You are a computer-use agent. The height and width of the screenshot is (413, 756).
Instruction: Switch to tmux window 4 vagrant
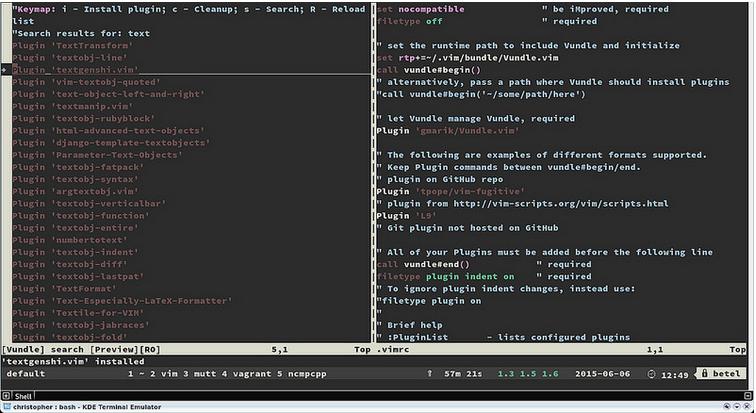pos(246,373)
